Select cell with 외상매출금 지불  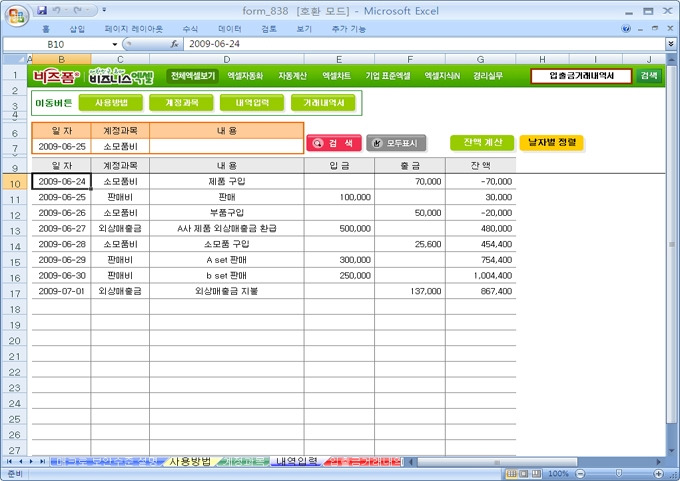[x=227, y=291]
